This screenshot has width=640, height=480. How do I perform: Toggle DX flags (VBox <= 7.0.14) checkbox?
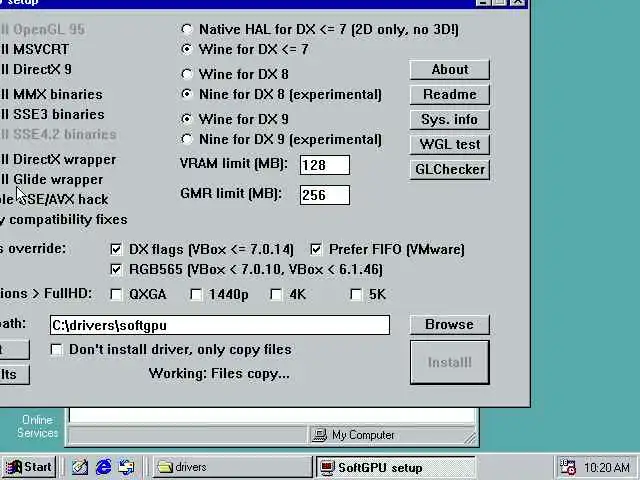pyautogui.click(x=116, y=249)
